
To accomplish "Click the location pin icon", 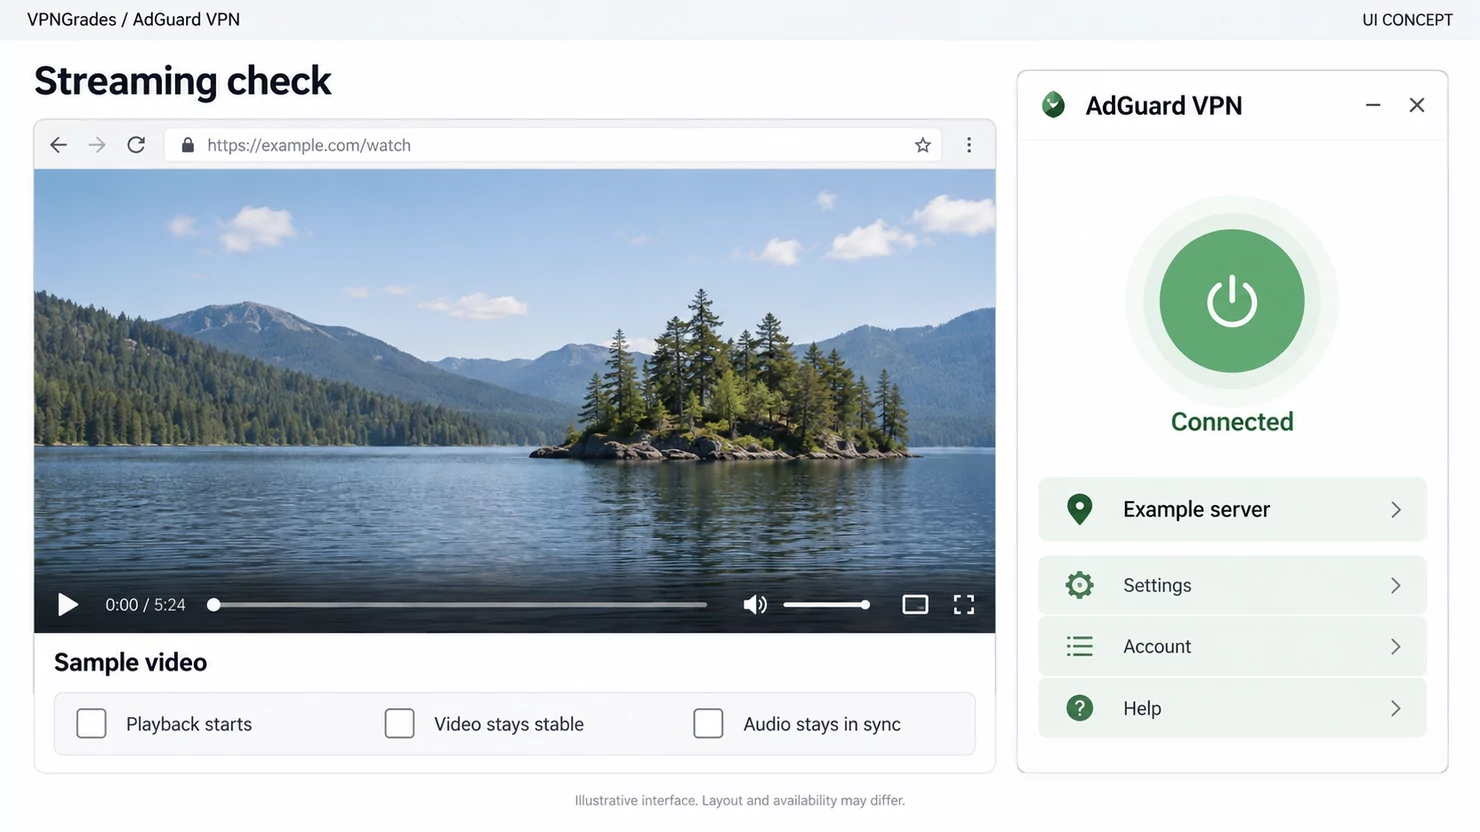I will coord(1080,510).
